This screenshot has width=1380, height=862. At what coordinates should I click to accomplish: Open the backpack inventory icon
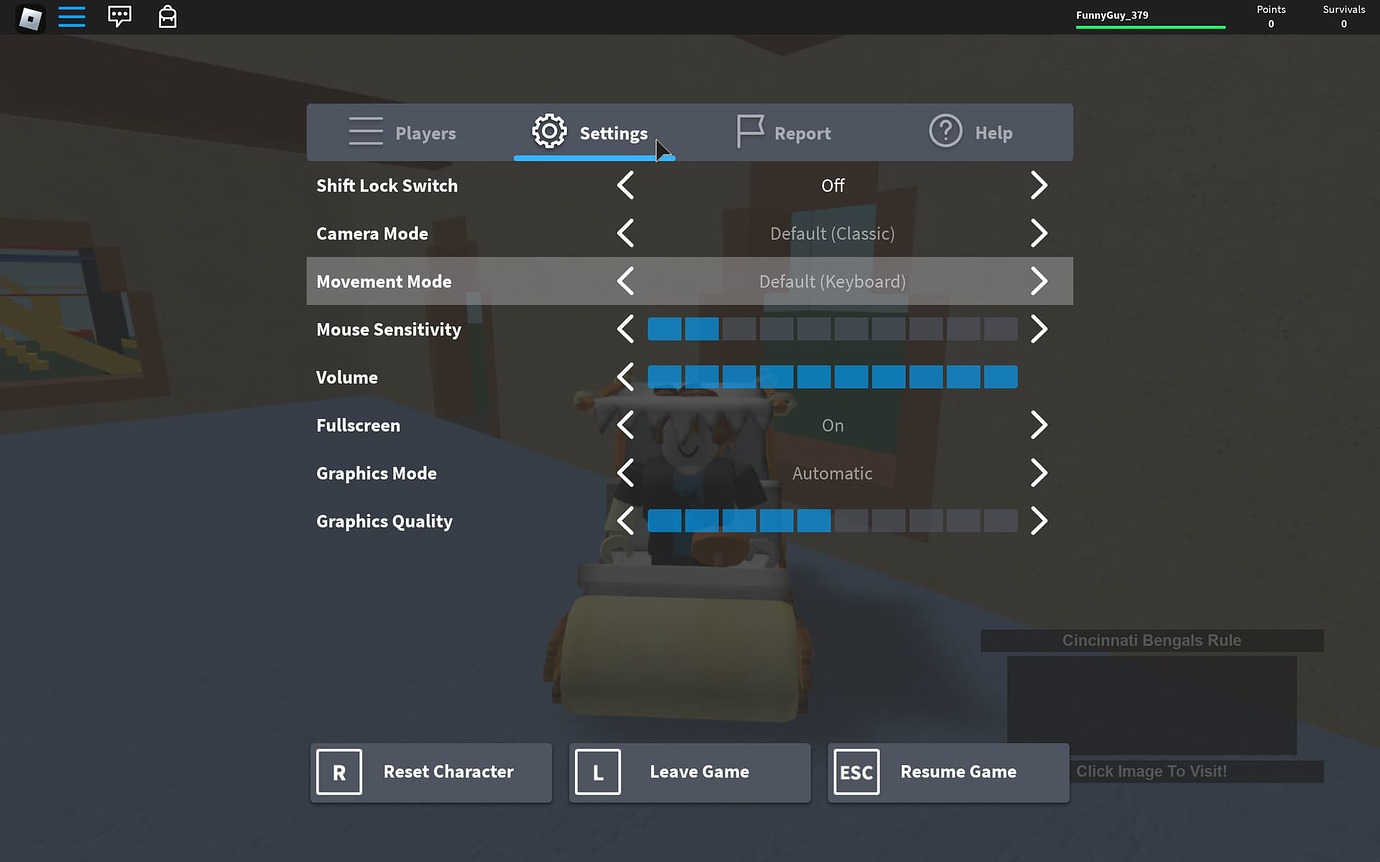coord(167,17)
